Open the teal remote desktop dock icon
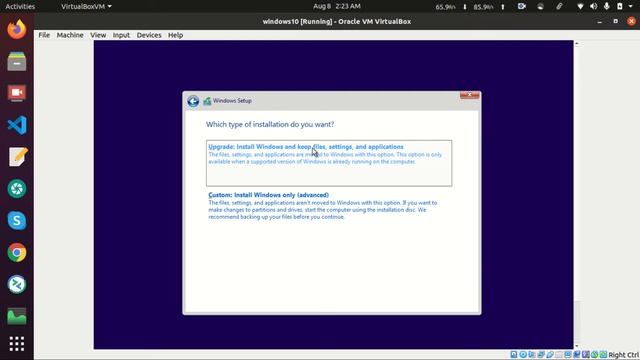This screenshot has height=360, width=640. click(17, 284)
